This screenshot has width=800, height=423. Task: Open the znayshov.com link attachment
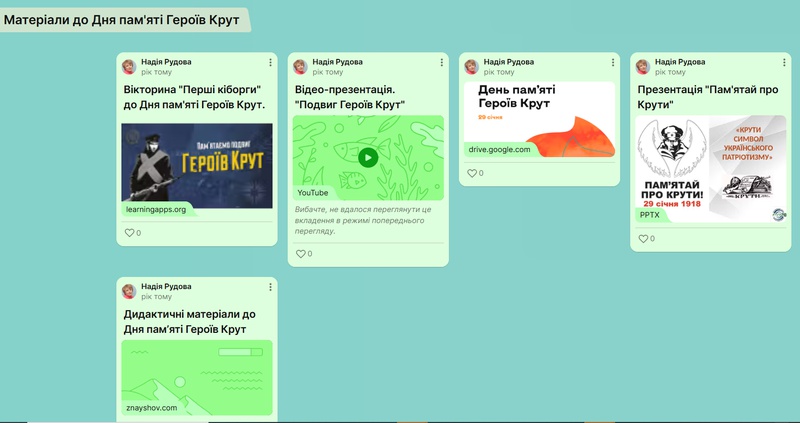[x=197, y=375]
